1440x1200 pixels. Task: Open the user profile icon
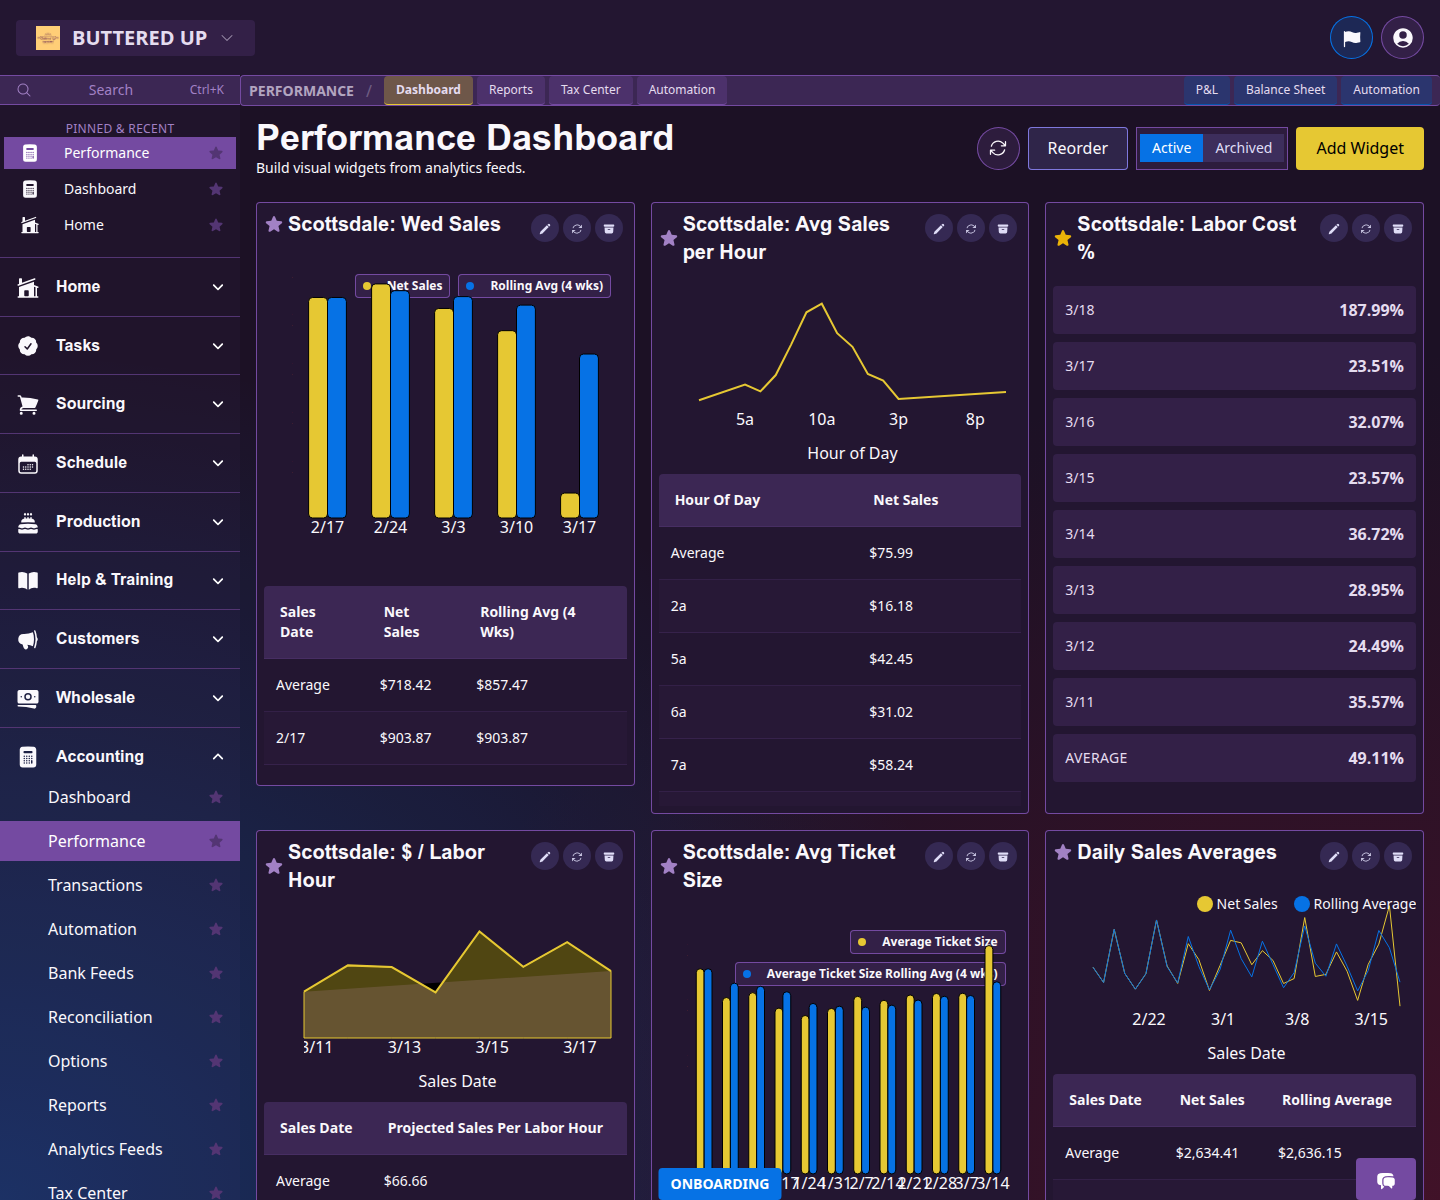1402,37
